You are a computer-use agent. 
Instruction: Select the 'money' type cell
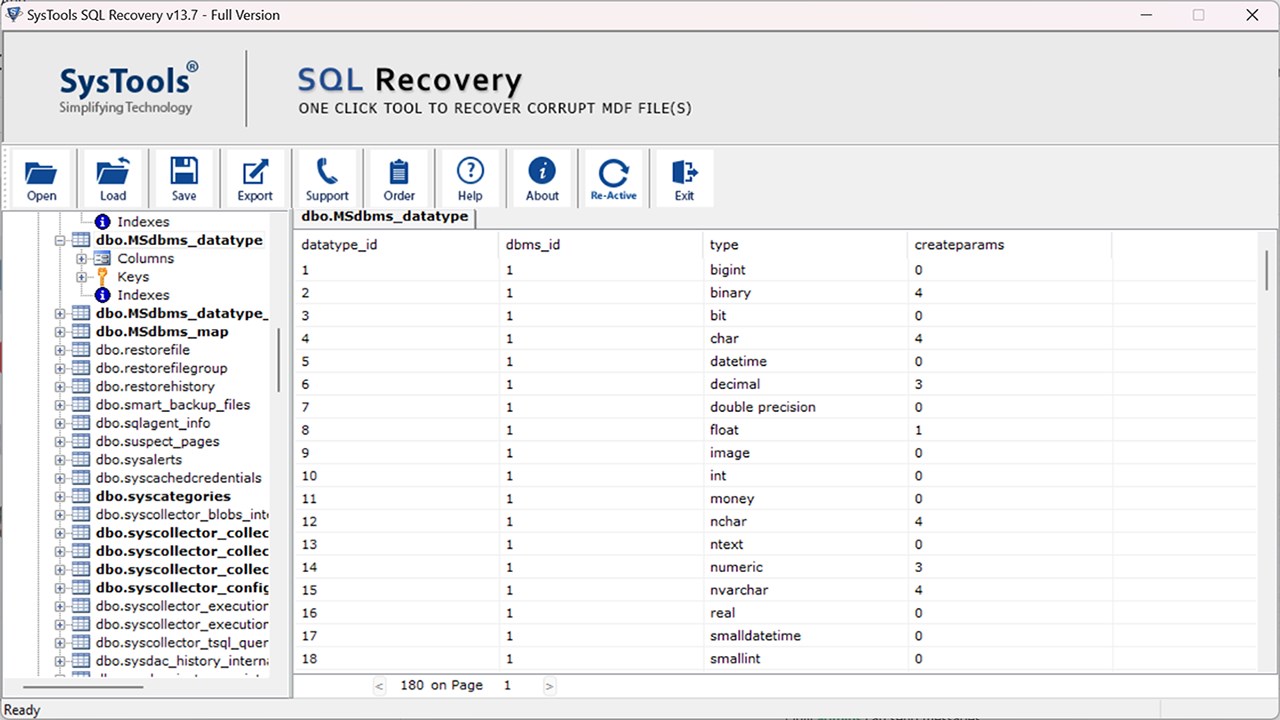pyautogui.click(x=805, y=499)
